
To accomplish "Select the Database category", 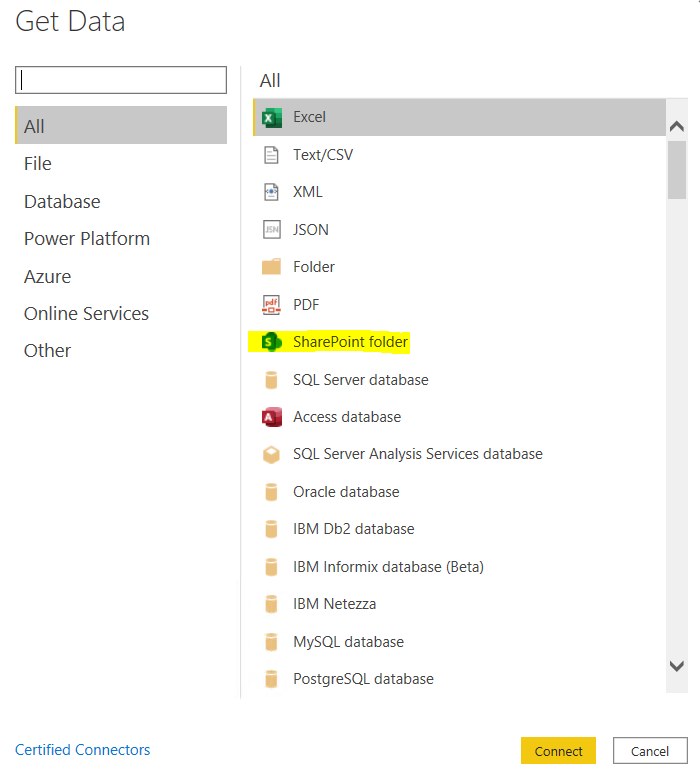I will (62, 202).
